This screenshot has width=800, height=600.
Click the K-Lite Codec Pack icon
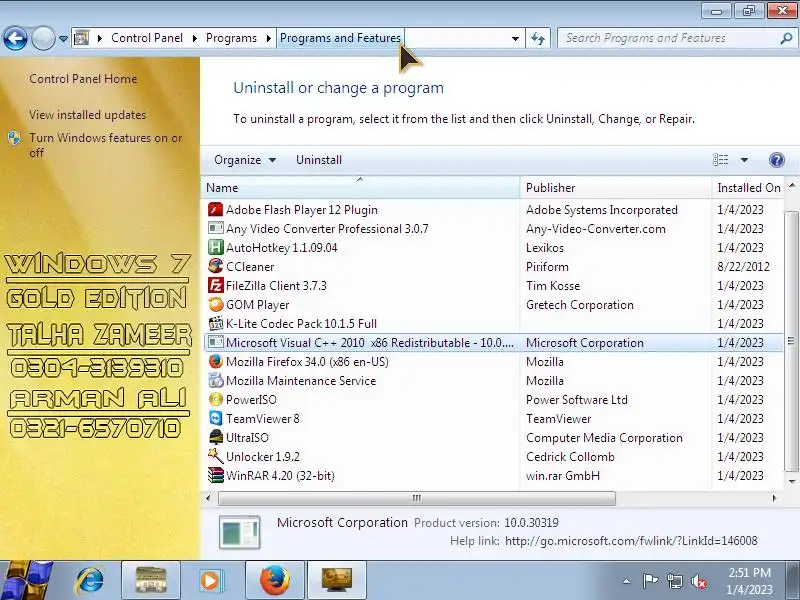(216, 323)
